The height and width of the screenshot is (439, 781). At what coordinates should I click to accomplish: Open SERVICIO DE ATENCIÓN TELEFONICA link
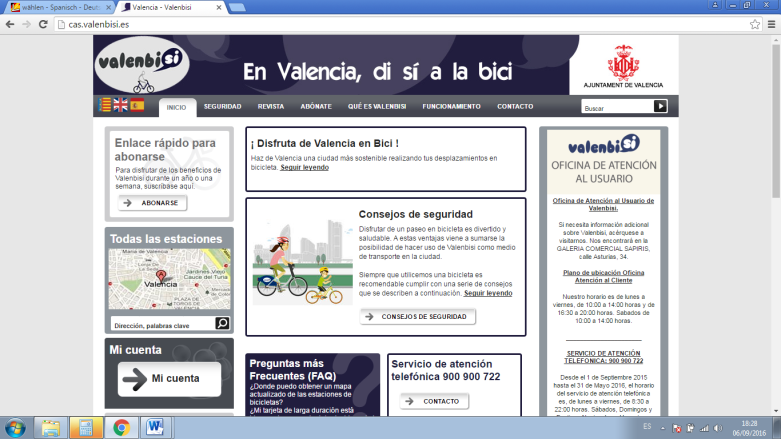point(604,357)
